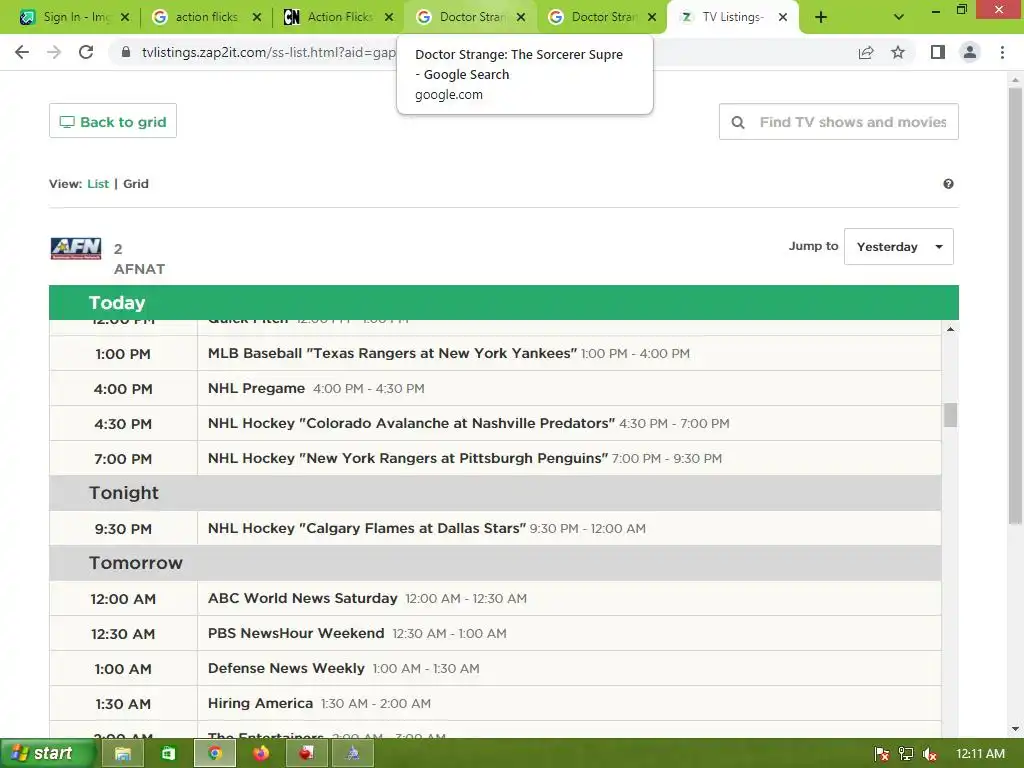Click the Find TV shows and movies field

click(x=839, y=121)
